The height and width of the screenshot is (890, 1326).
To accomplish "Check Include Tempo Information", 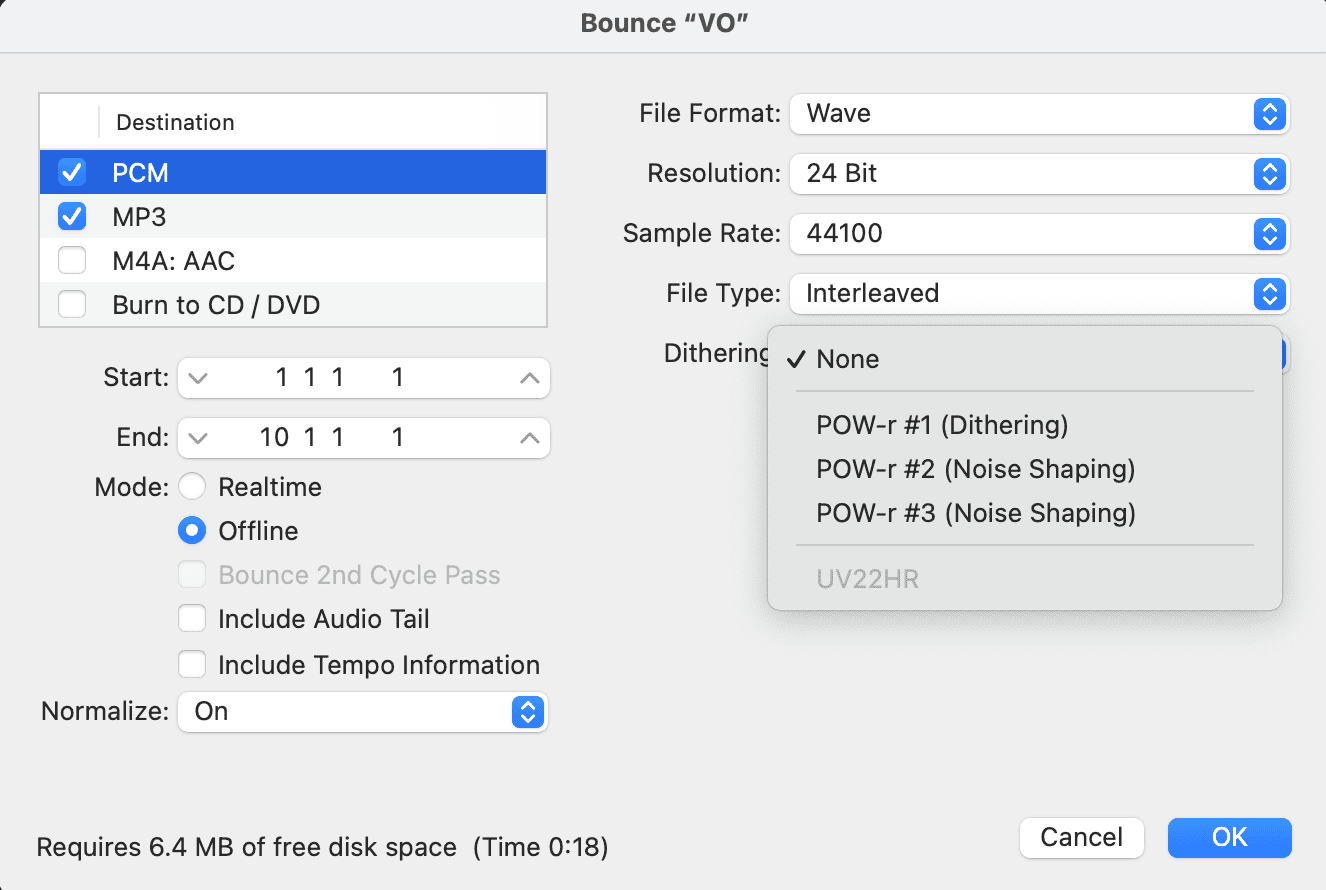I will pyautogui.click(x=191, y=664).
